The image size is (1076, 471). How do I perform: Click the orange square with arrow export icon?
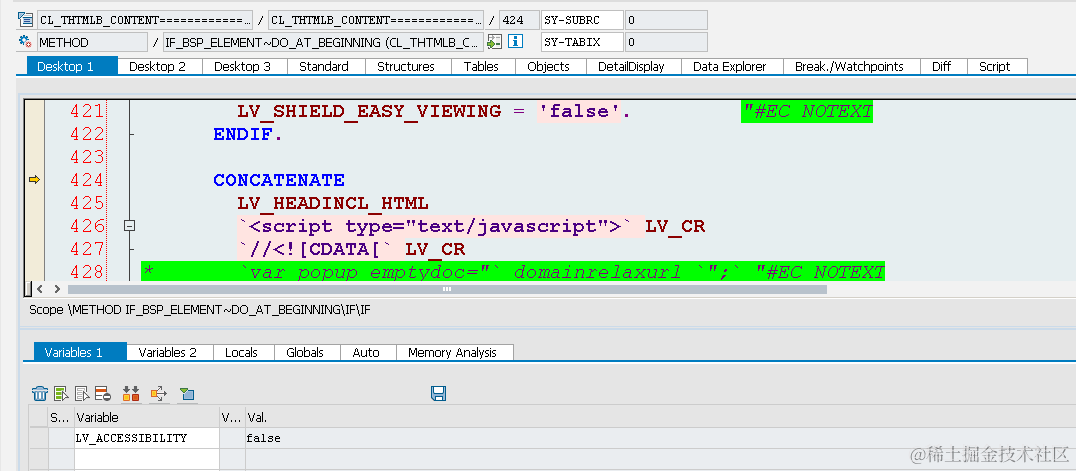(x=159, y=393)
